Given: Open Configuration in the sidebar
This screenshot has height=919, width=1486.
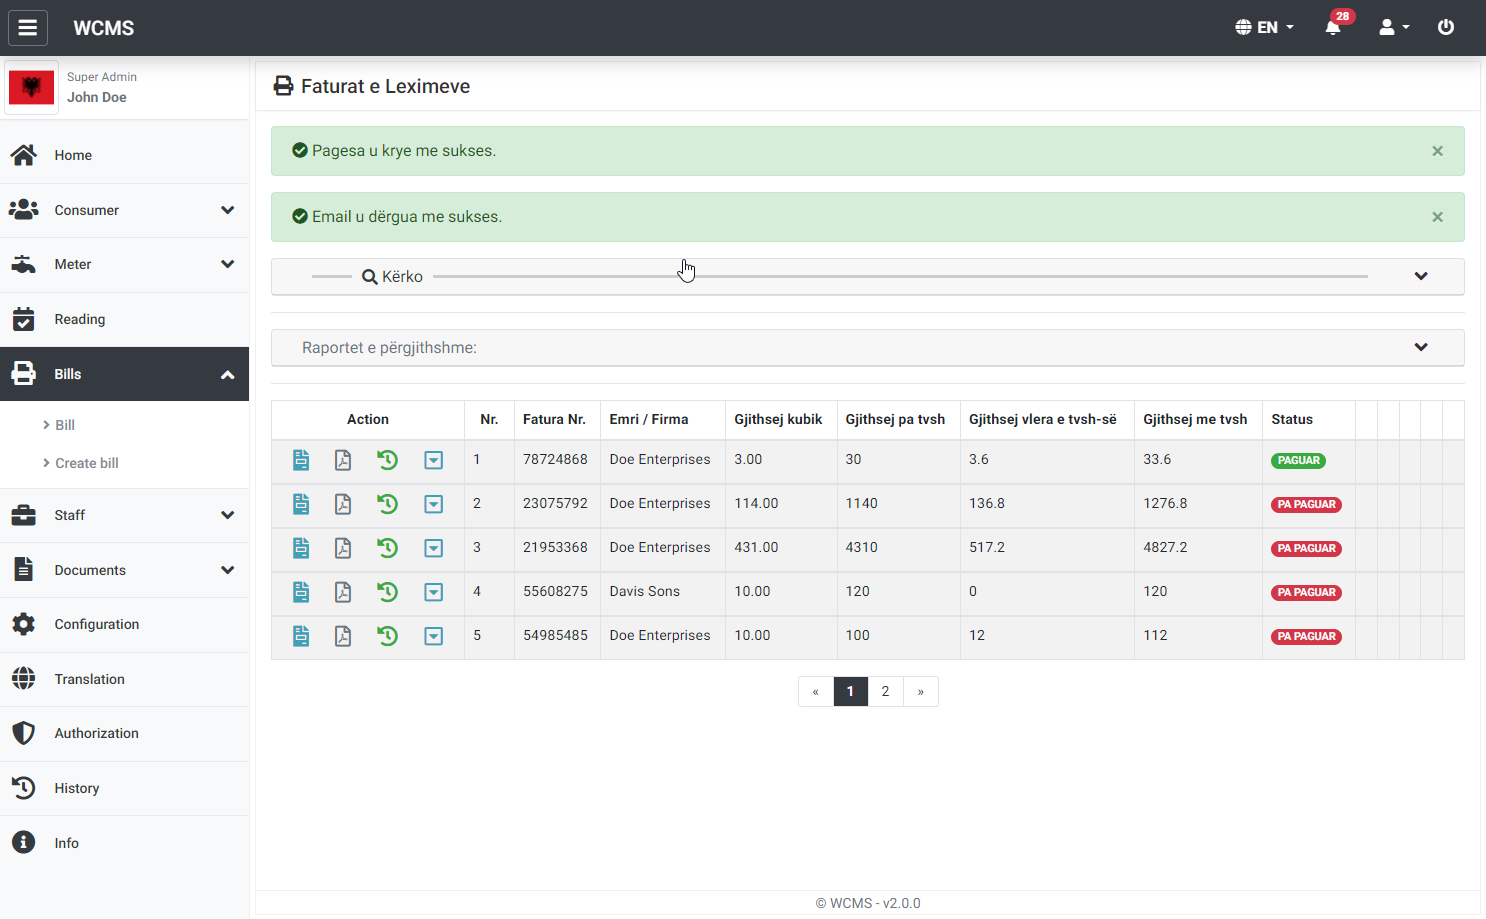Looking at the screenshot, I should 124,624.
